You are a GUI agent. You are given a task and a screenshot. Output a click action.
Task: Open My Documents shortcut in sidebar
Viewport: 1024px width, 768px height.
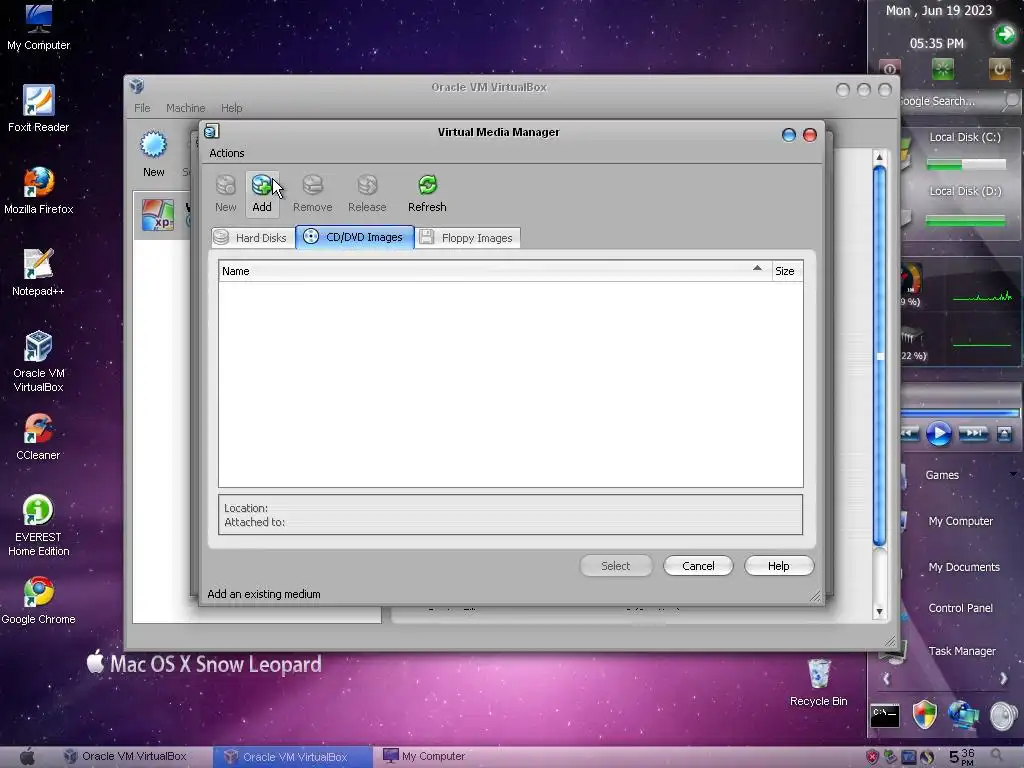click(964, 567)
